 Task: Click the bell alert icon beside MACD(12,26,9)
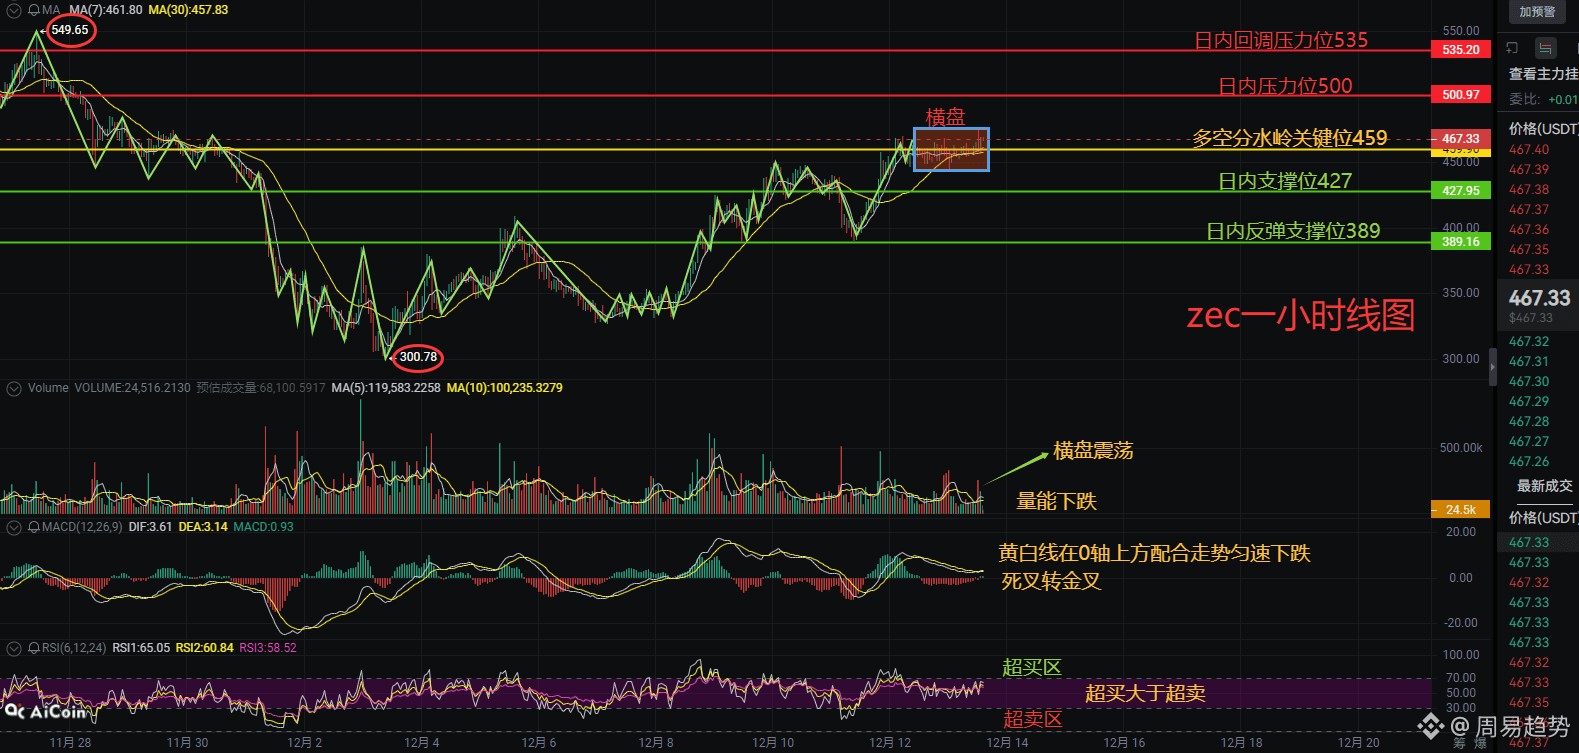click(34, 527)
